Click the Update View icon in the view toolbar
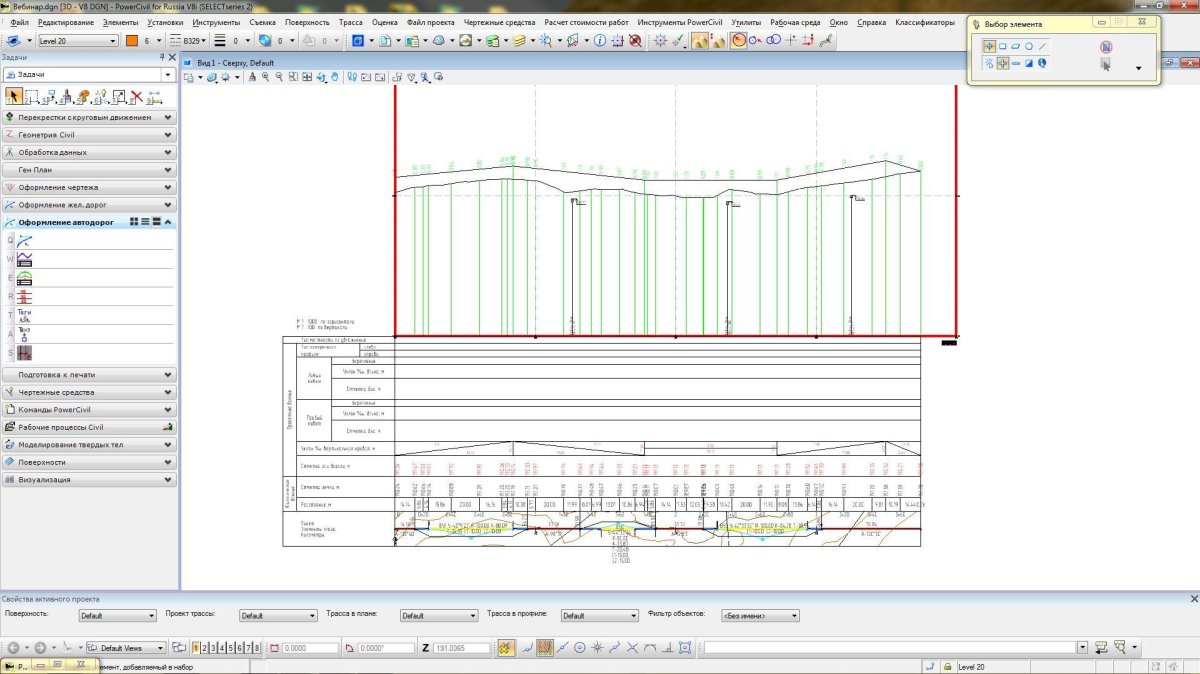 (x=252, y=77)
